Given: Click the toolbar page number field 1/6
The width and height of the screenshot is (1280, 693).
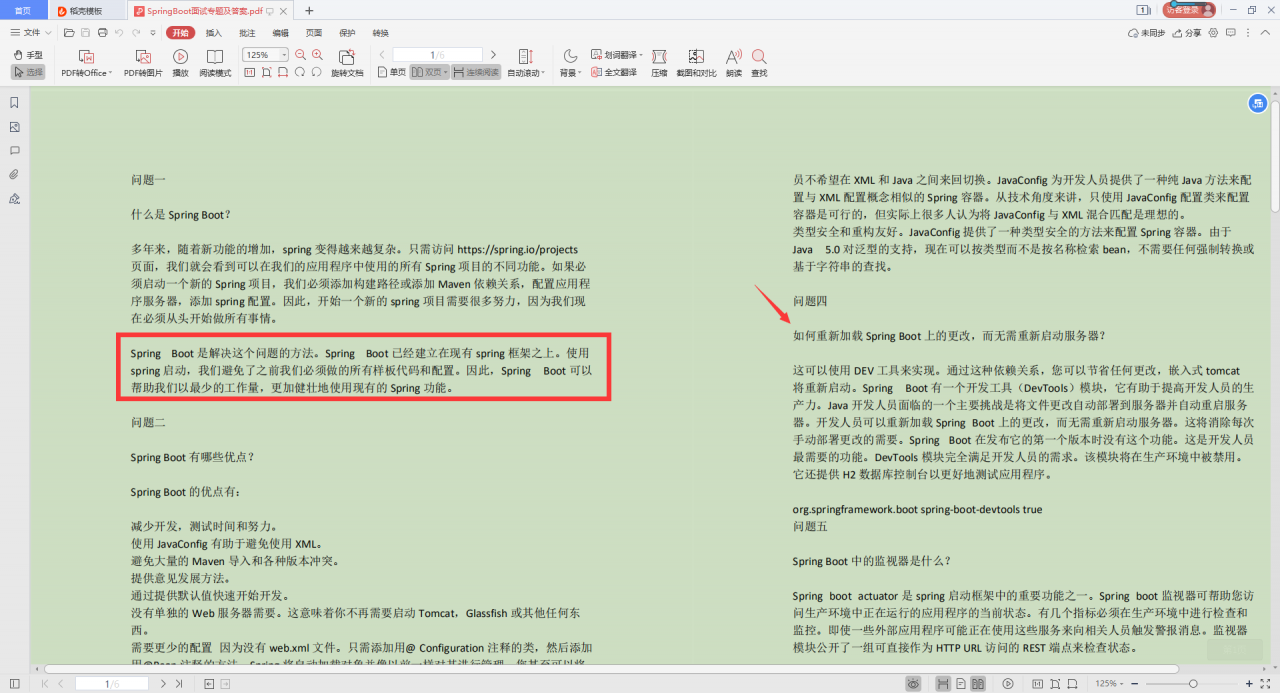Looking at the screenshot, I should pyautogui.click(x=437, y=55).
